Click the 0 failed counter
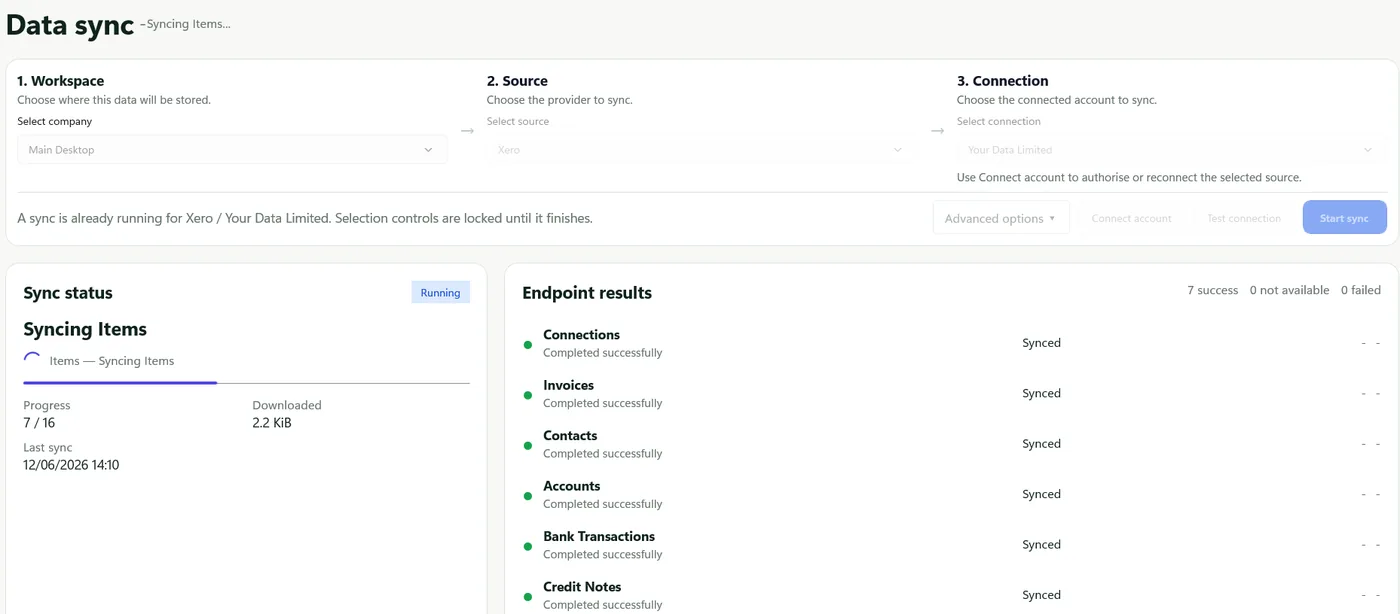 click(x=1361, y=290)
